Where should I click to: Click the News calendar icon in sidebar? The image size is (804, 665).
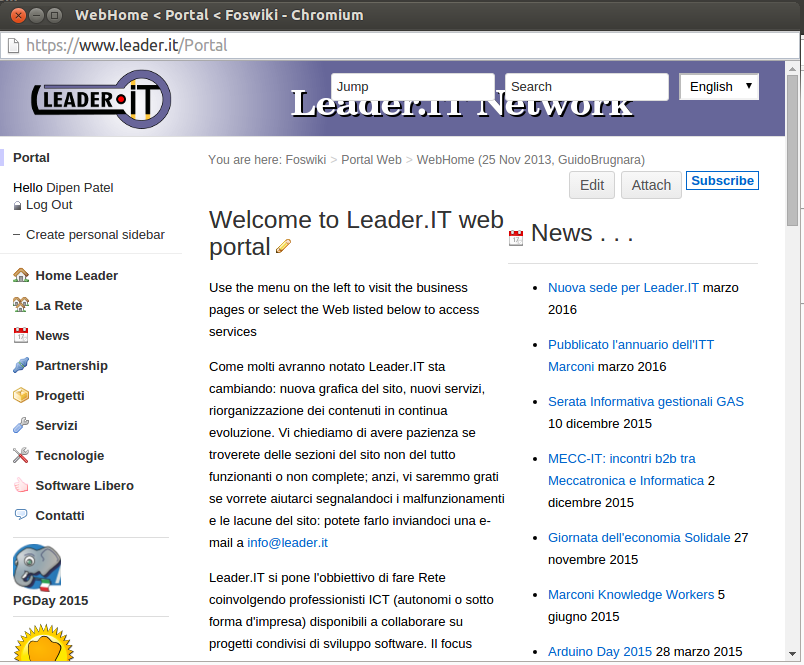click(21, 335)
